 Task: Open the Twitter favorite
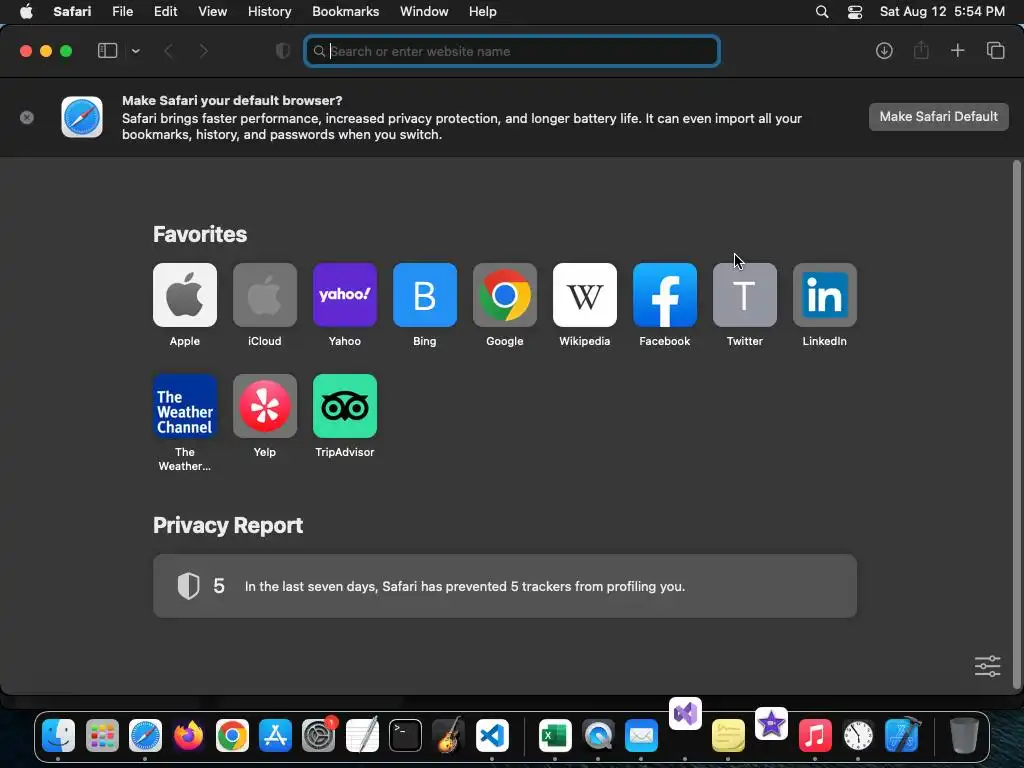pyautogui.click(x=744, y=295)
